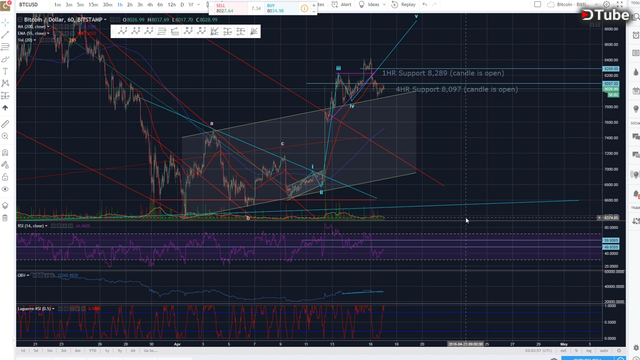The image size is (640, 360).
Task: Toggle lock all drawing tools
Action: click(x=5, y=177)
